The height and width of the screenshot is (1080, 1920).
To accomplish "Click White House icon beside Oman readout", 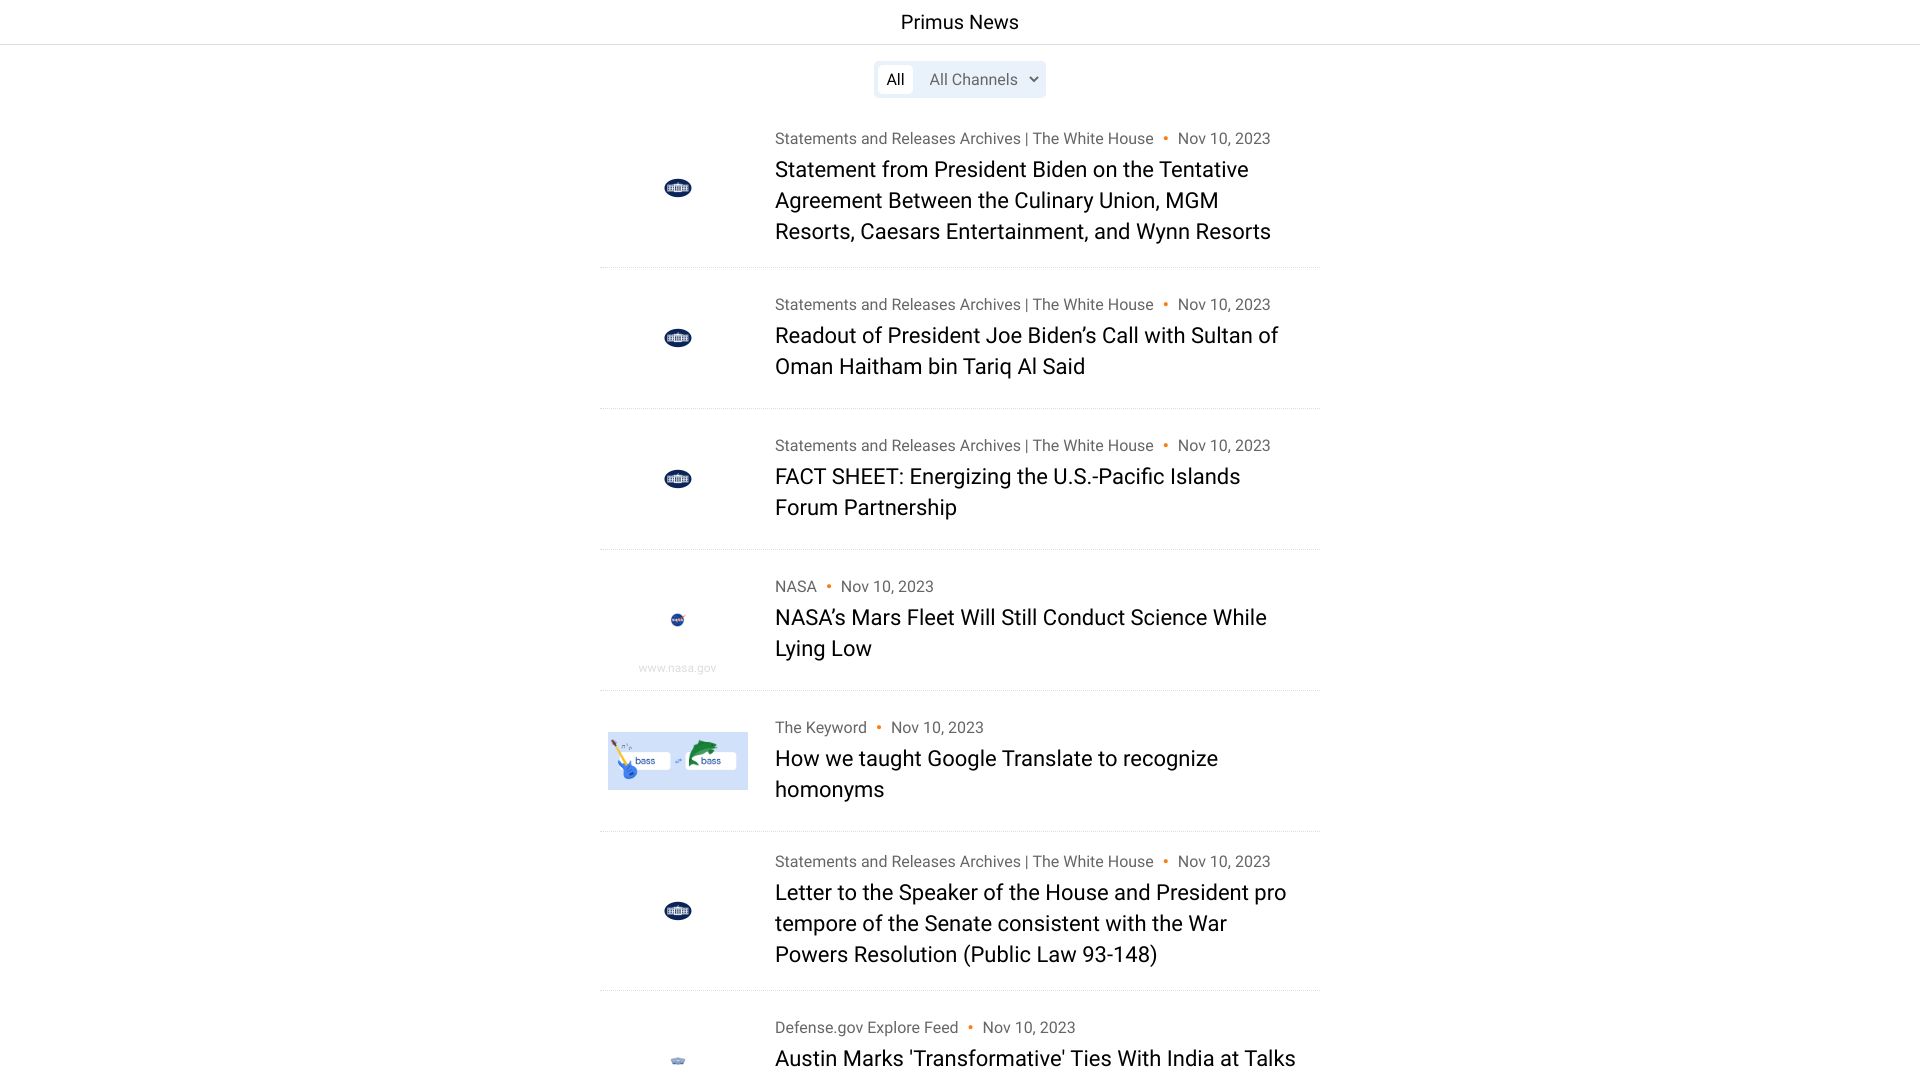I will 677,338.
